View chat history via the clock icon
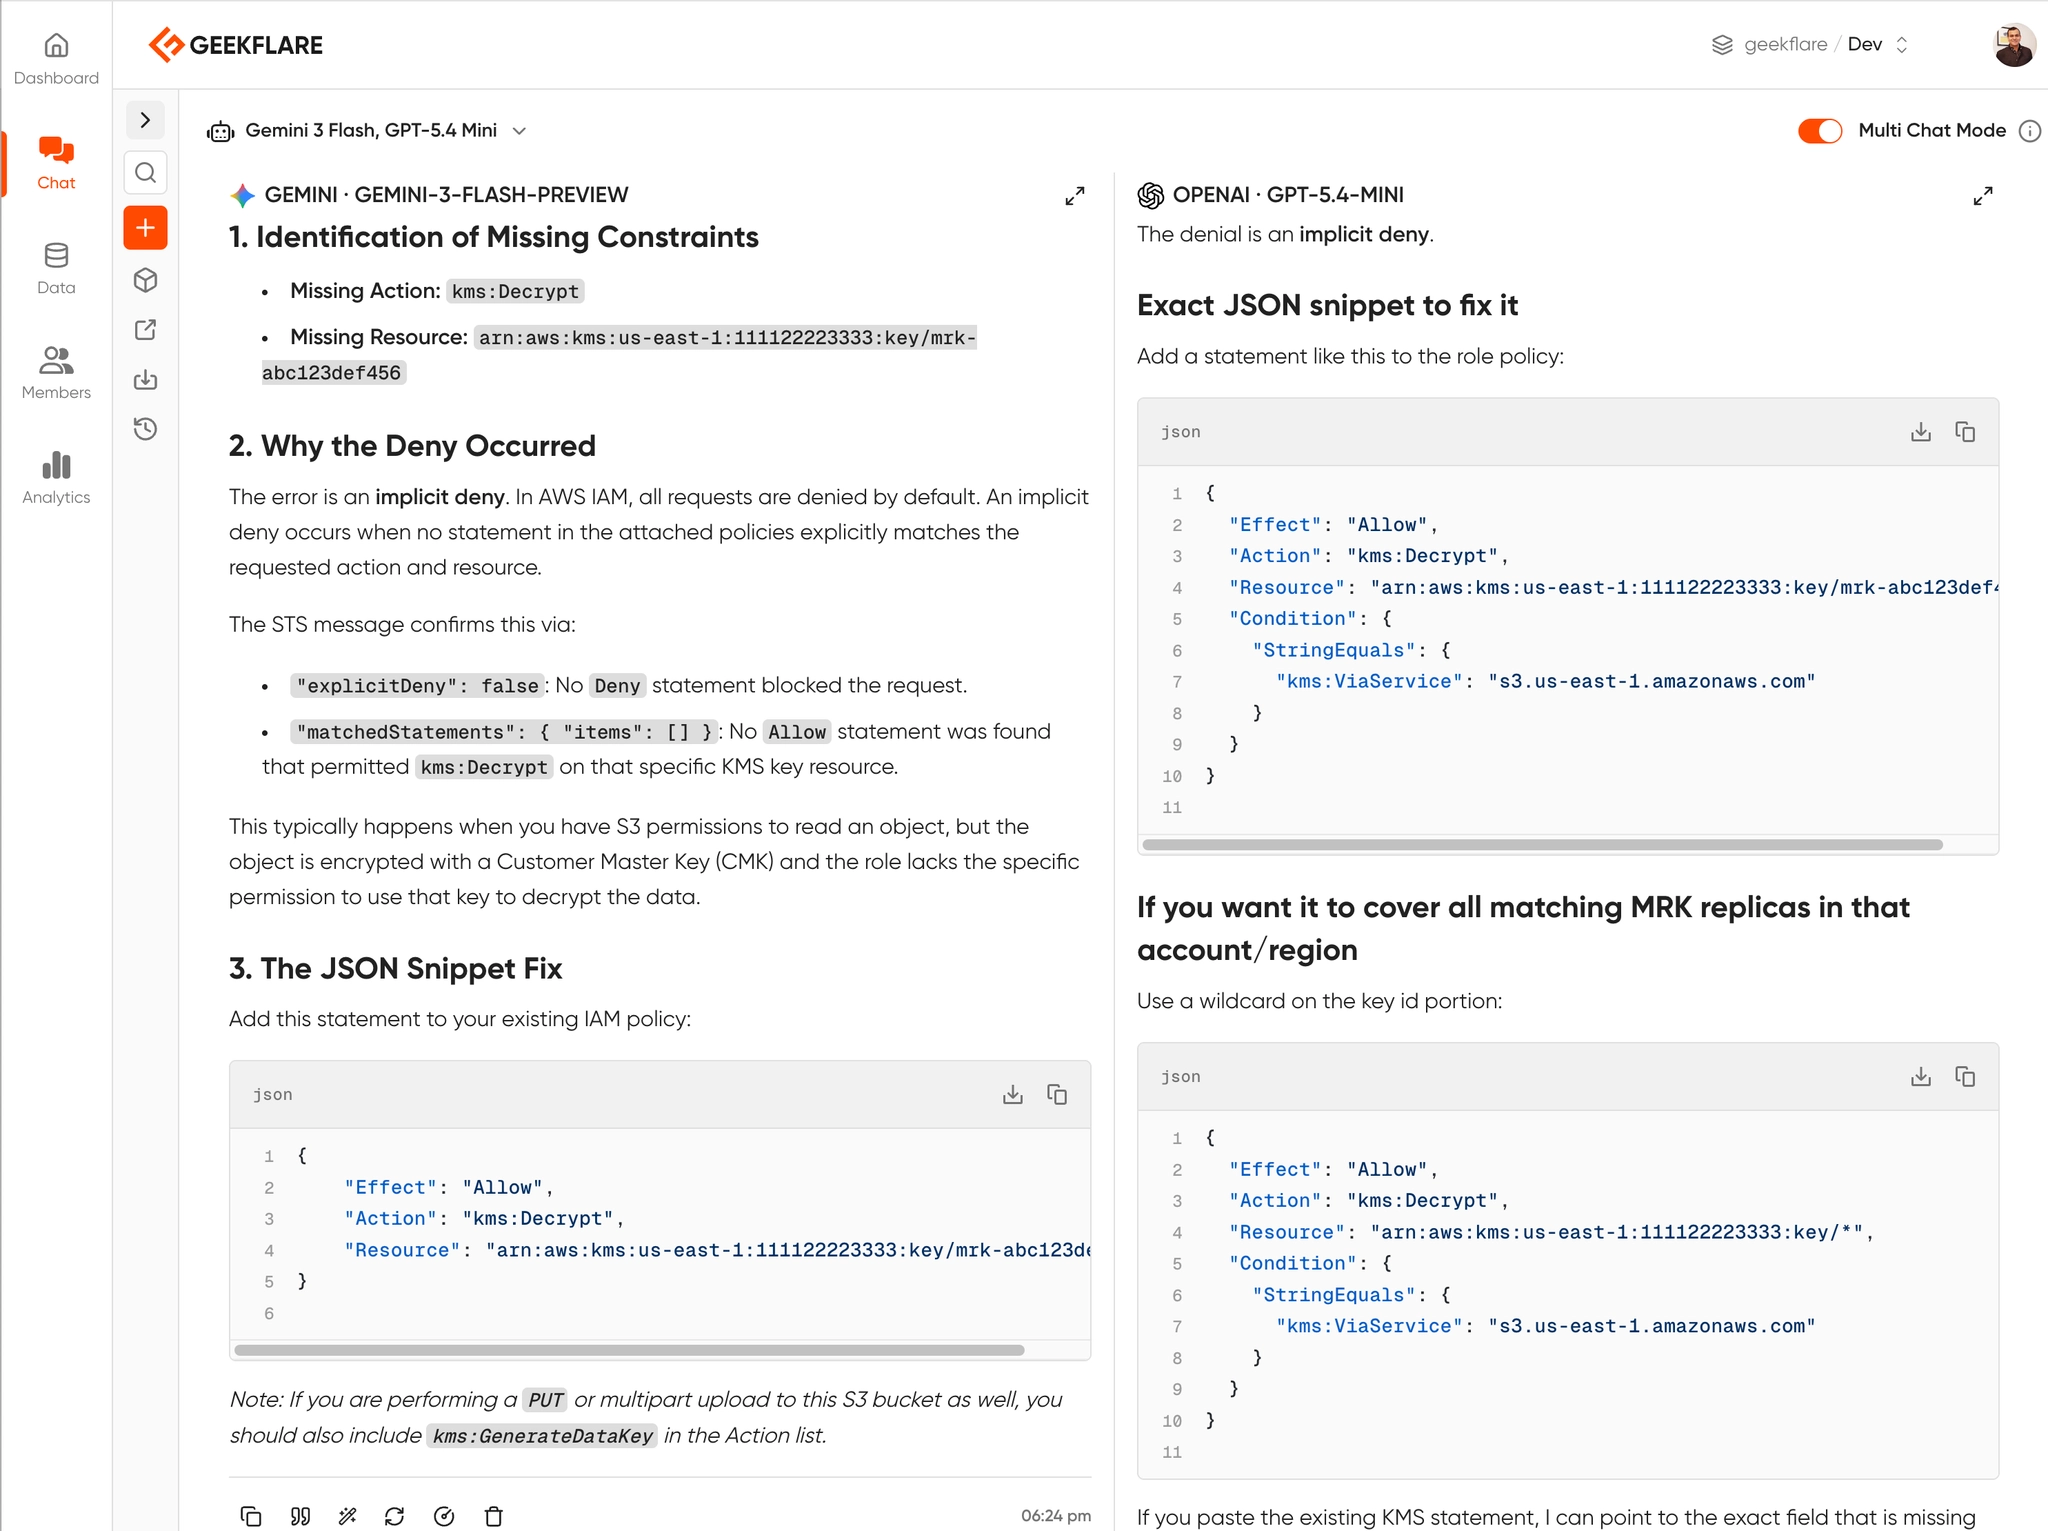The height and width of the screenshot is (1531, 2048). click(145, 428)
